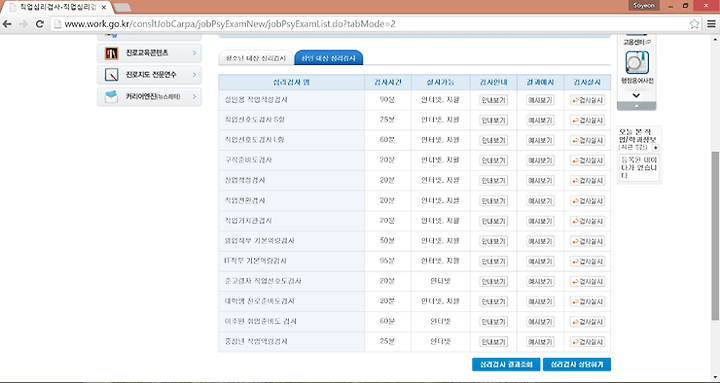This screenshot has width=720, height=383.
Task: Open 예시보기 for 창업적성검사
Action: tap(540, 181)
